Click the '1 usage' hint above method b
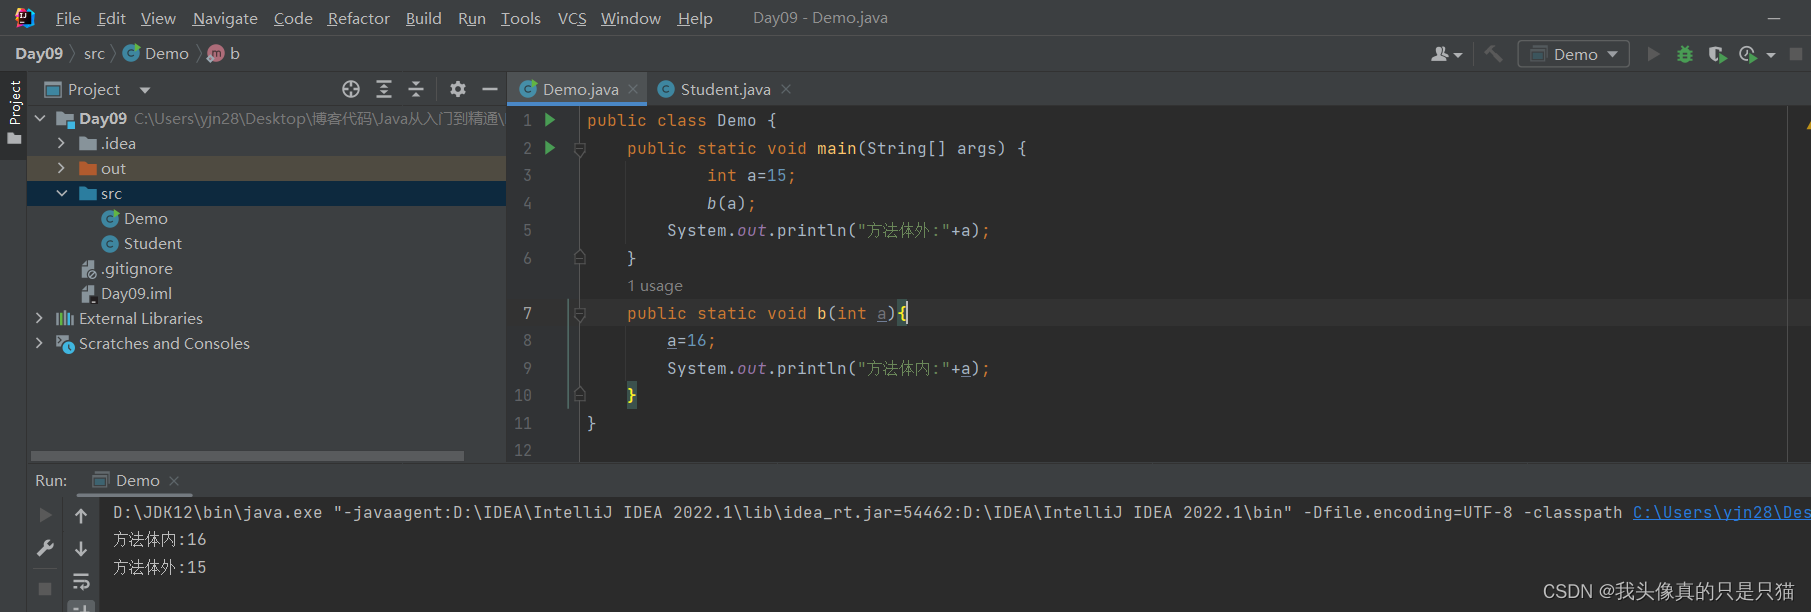 (x=655, y=286)
